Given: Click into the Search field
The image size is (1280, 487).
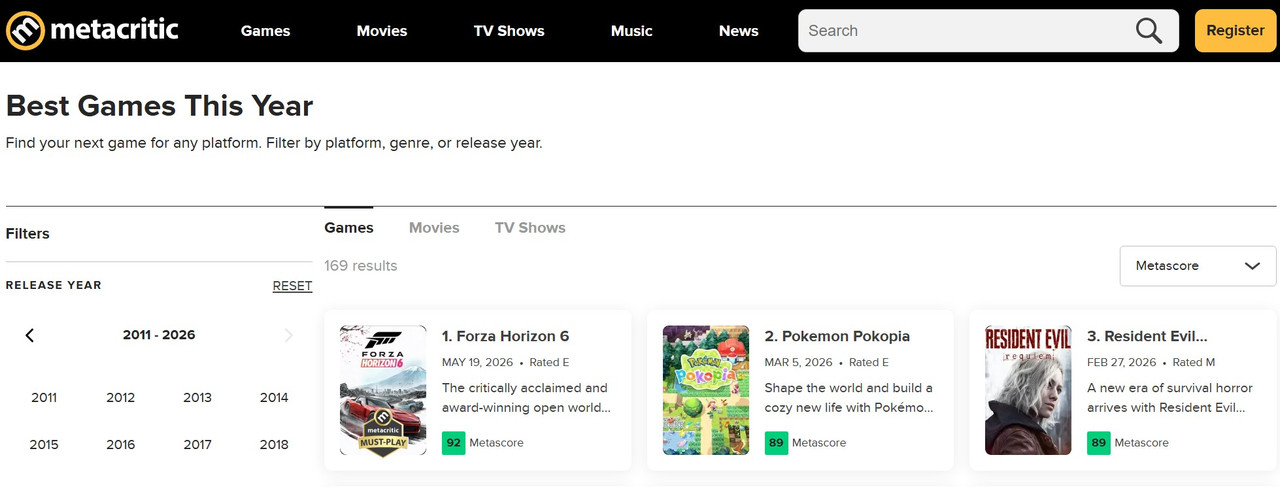Looking at the screenshot, I should [x=968, y=30].
